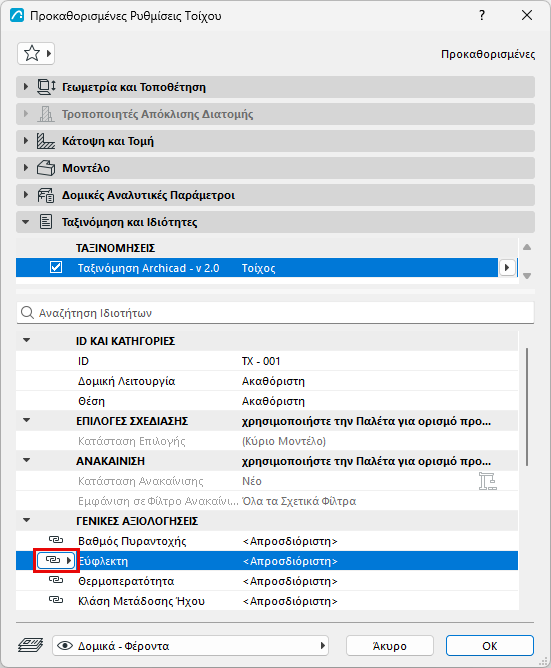The height and width of the screenshot is (668, 551).
Task: Click the Archicad logo in title bar
Action: pyautogui.click(x=17, y=16)
